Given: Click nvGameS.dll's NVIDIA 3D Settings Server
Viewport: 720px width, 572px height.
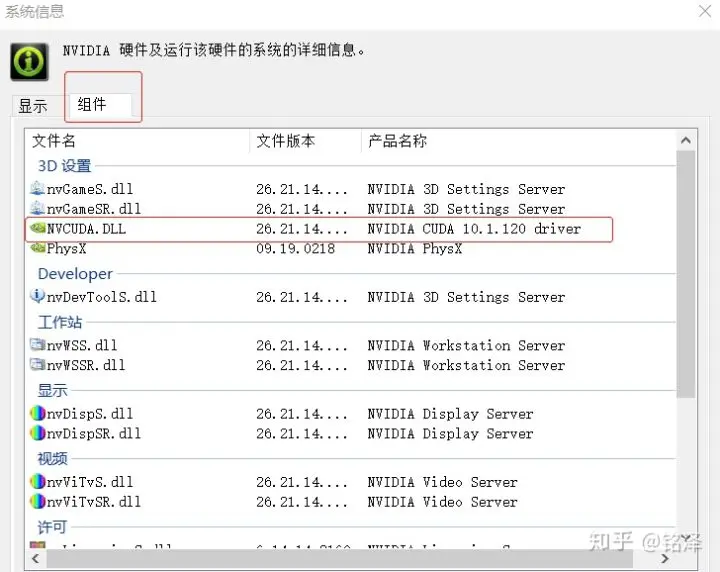Looking at the screenshot, I should click(466, 189).
